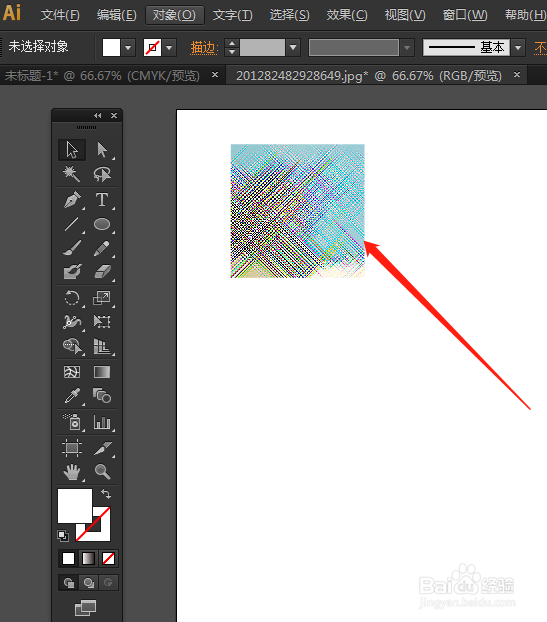This screenshot has width=547, height=622.
Task: Enable Draw Inside mode
Action: click(x=108, y=583)
